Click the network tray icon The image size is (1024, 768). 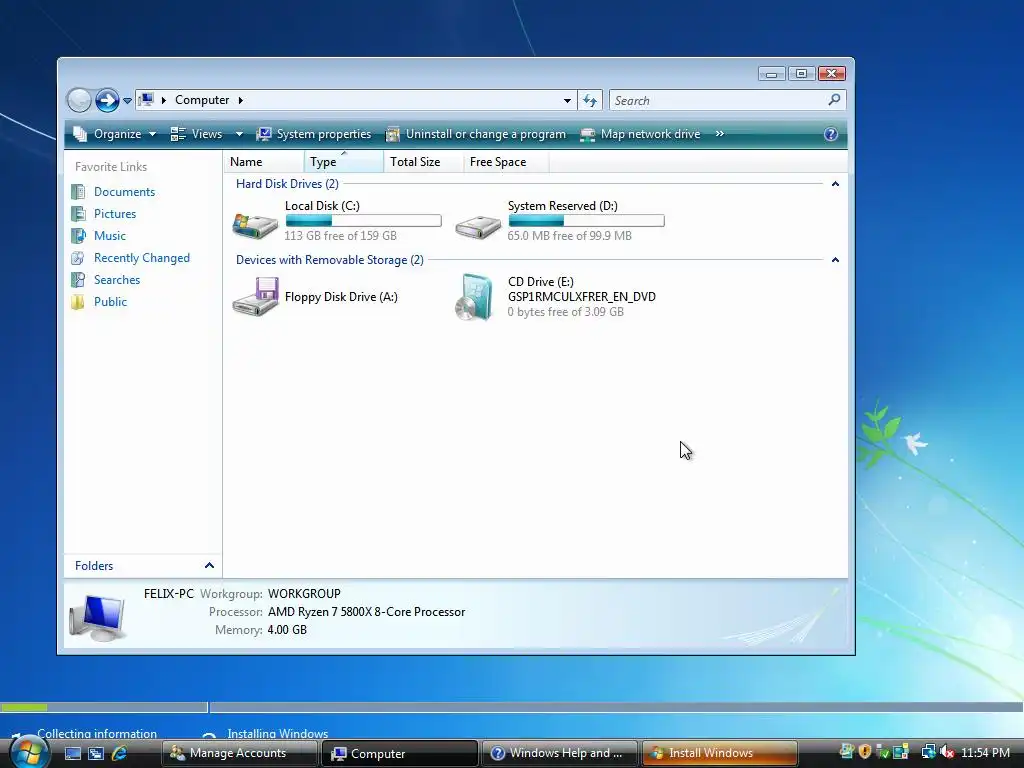(x=928, y=752)
